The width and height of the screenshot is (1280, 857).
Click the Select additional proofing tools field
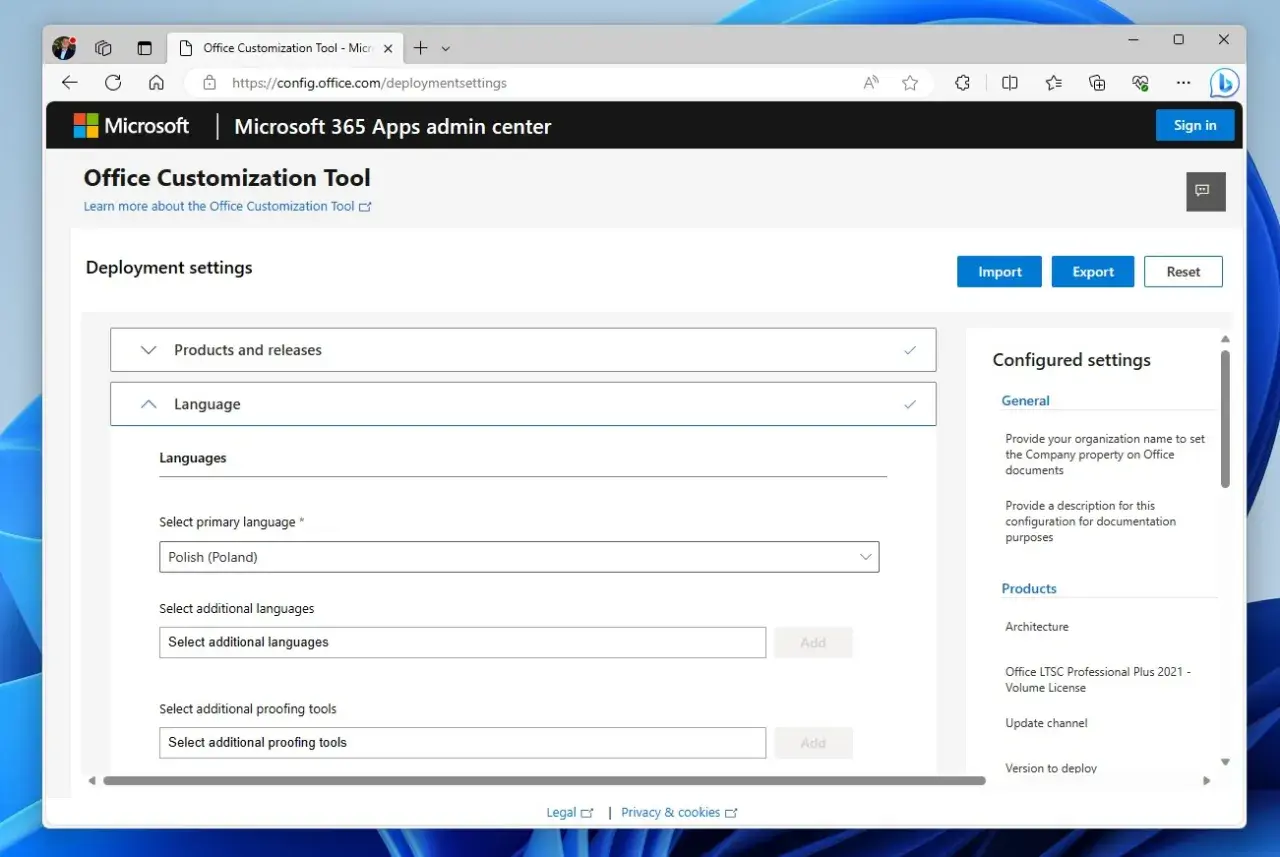tap(462, 742)
